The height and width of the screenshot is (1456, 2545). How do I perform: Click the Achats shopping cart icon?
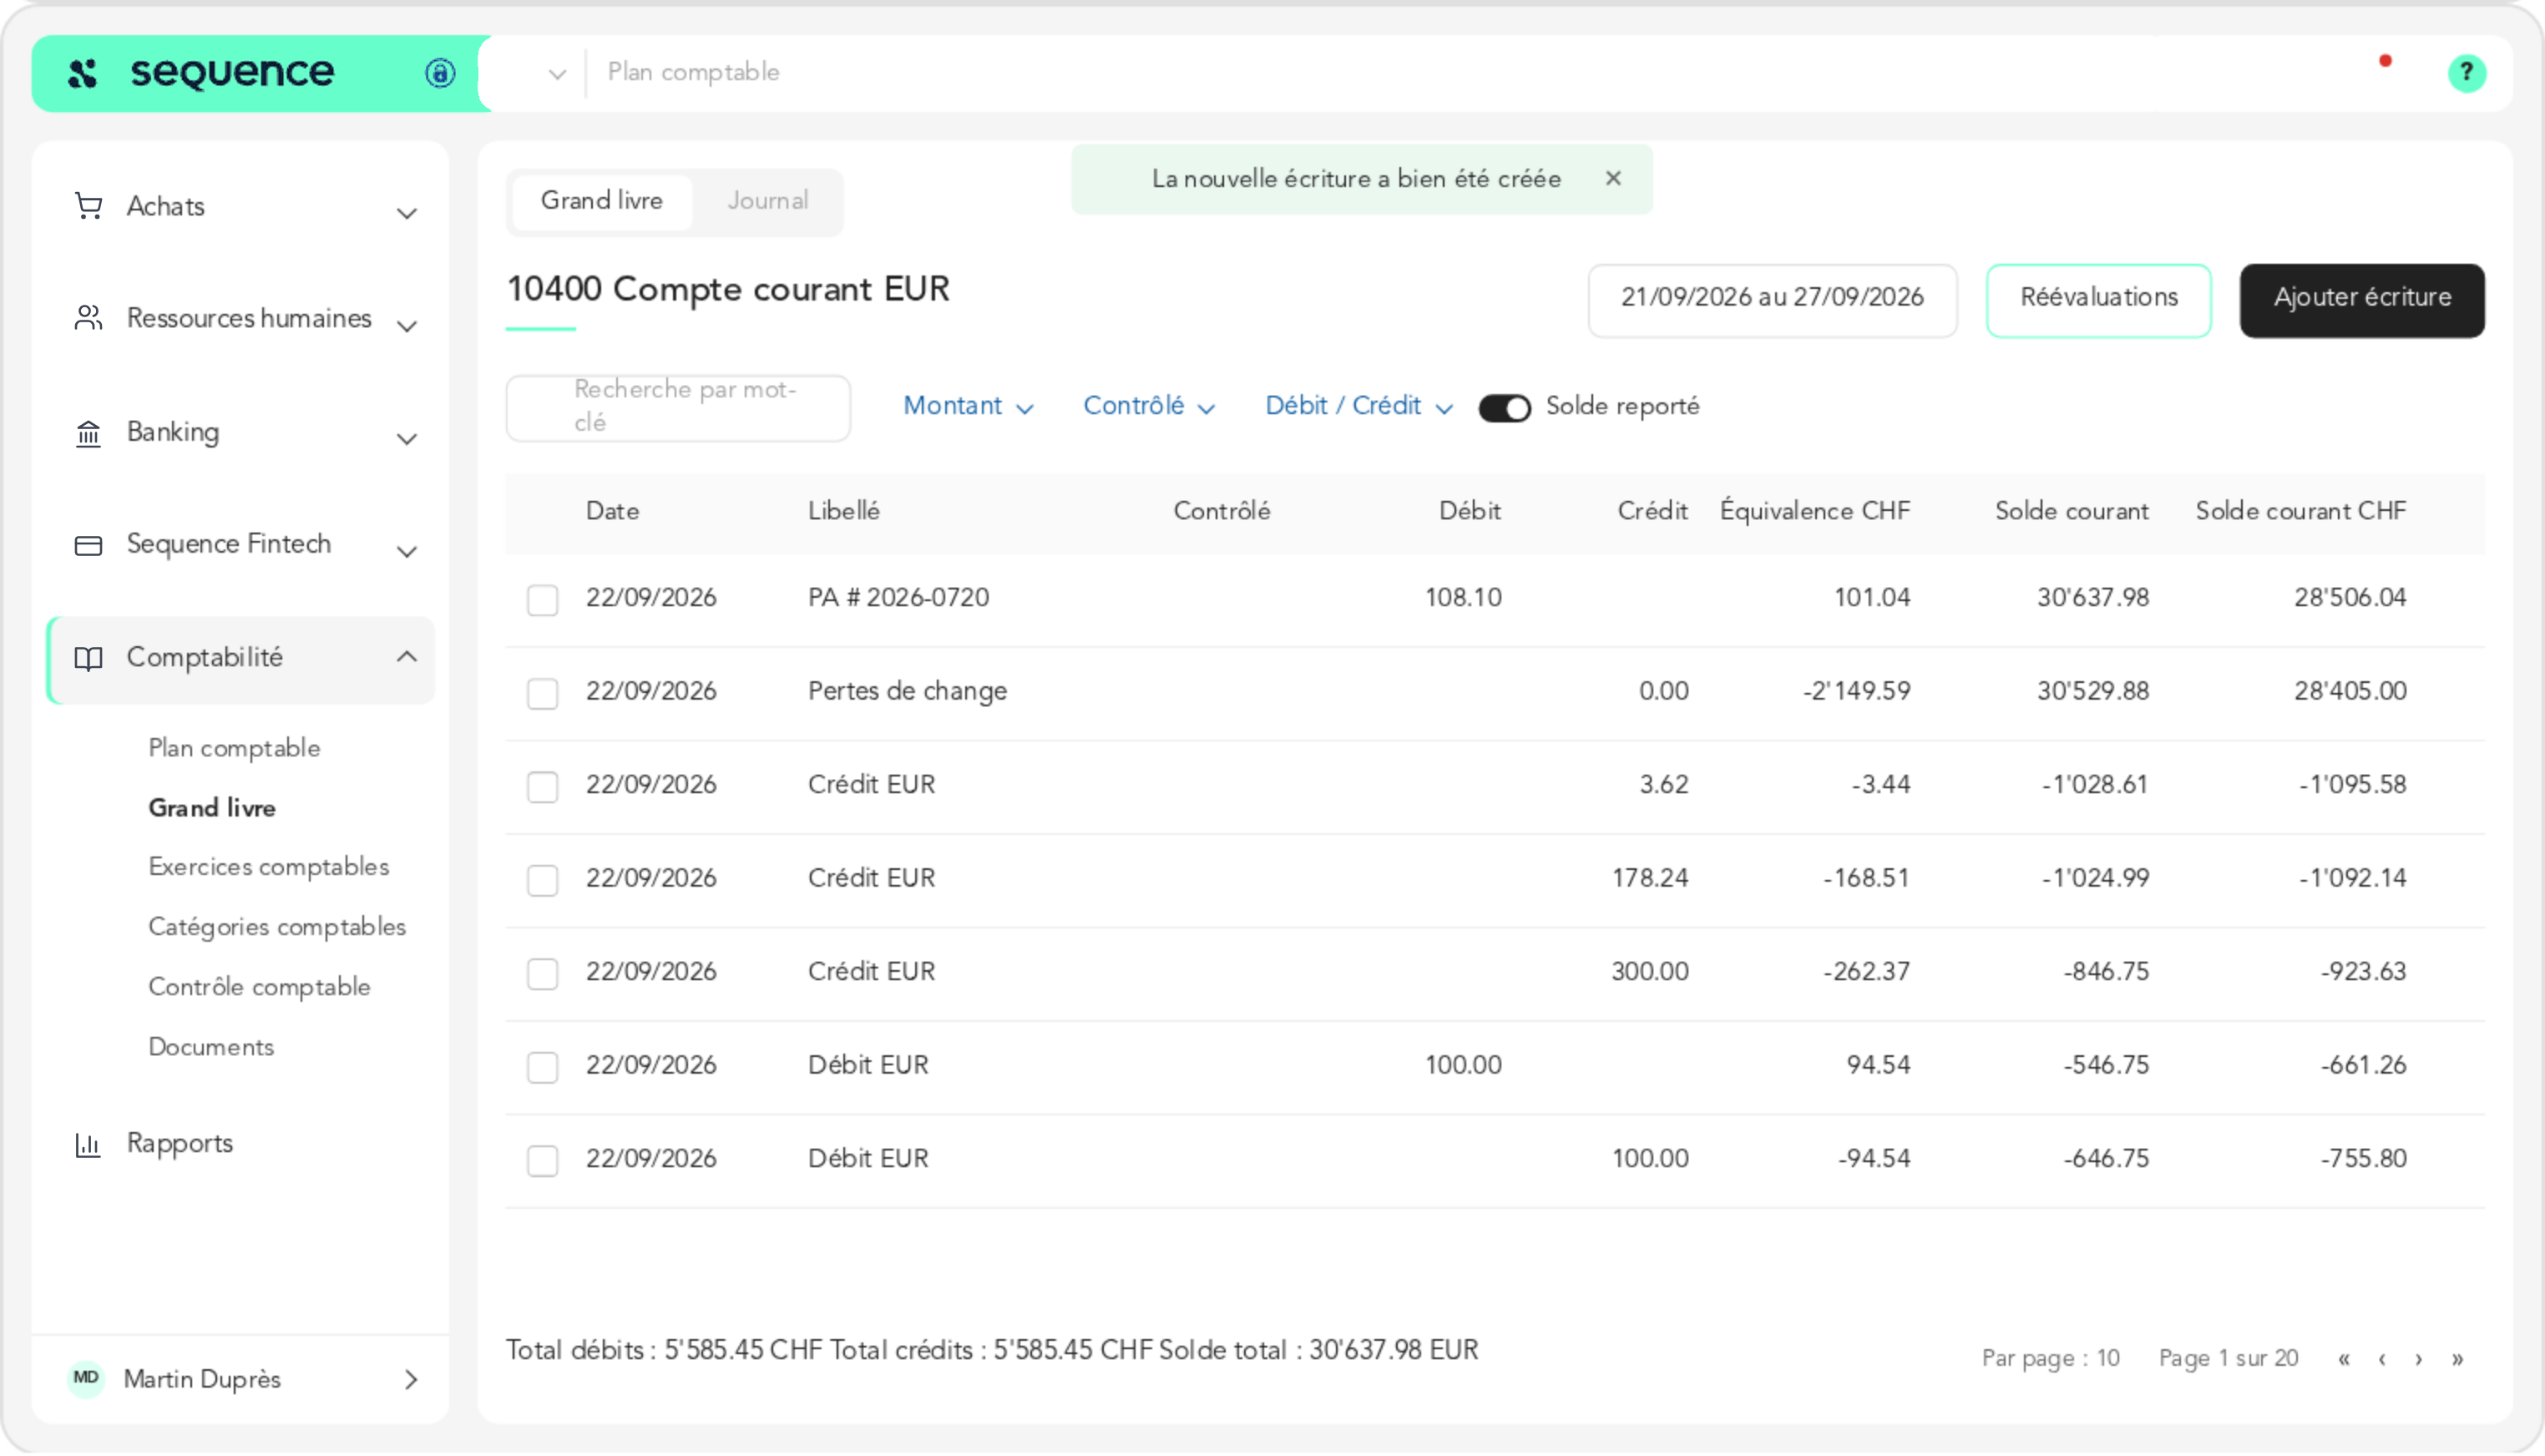(88, 206)
